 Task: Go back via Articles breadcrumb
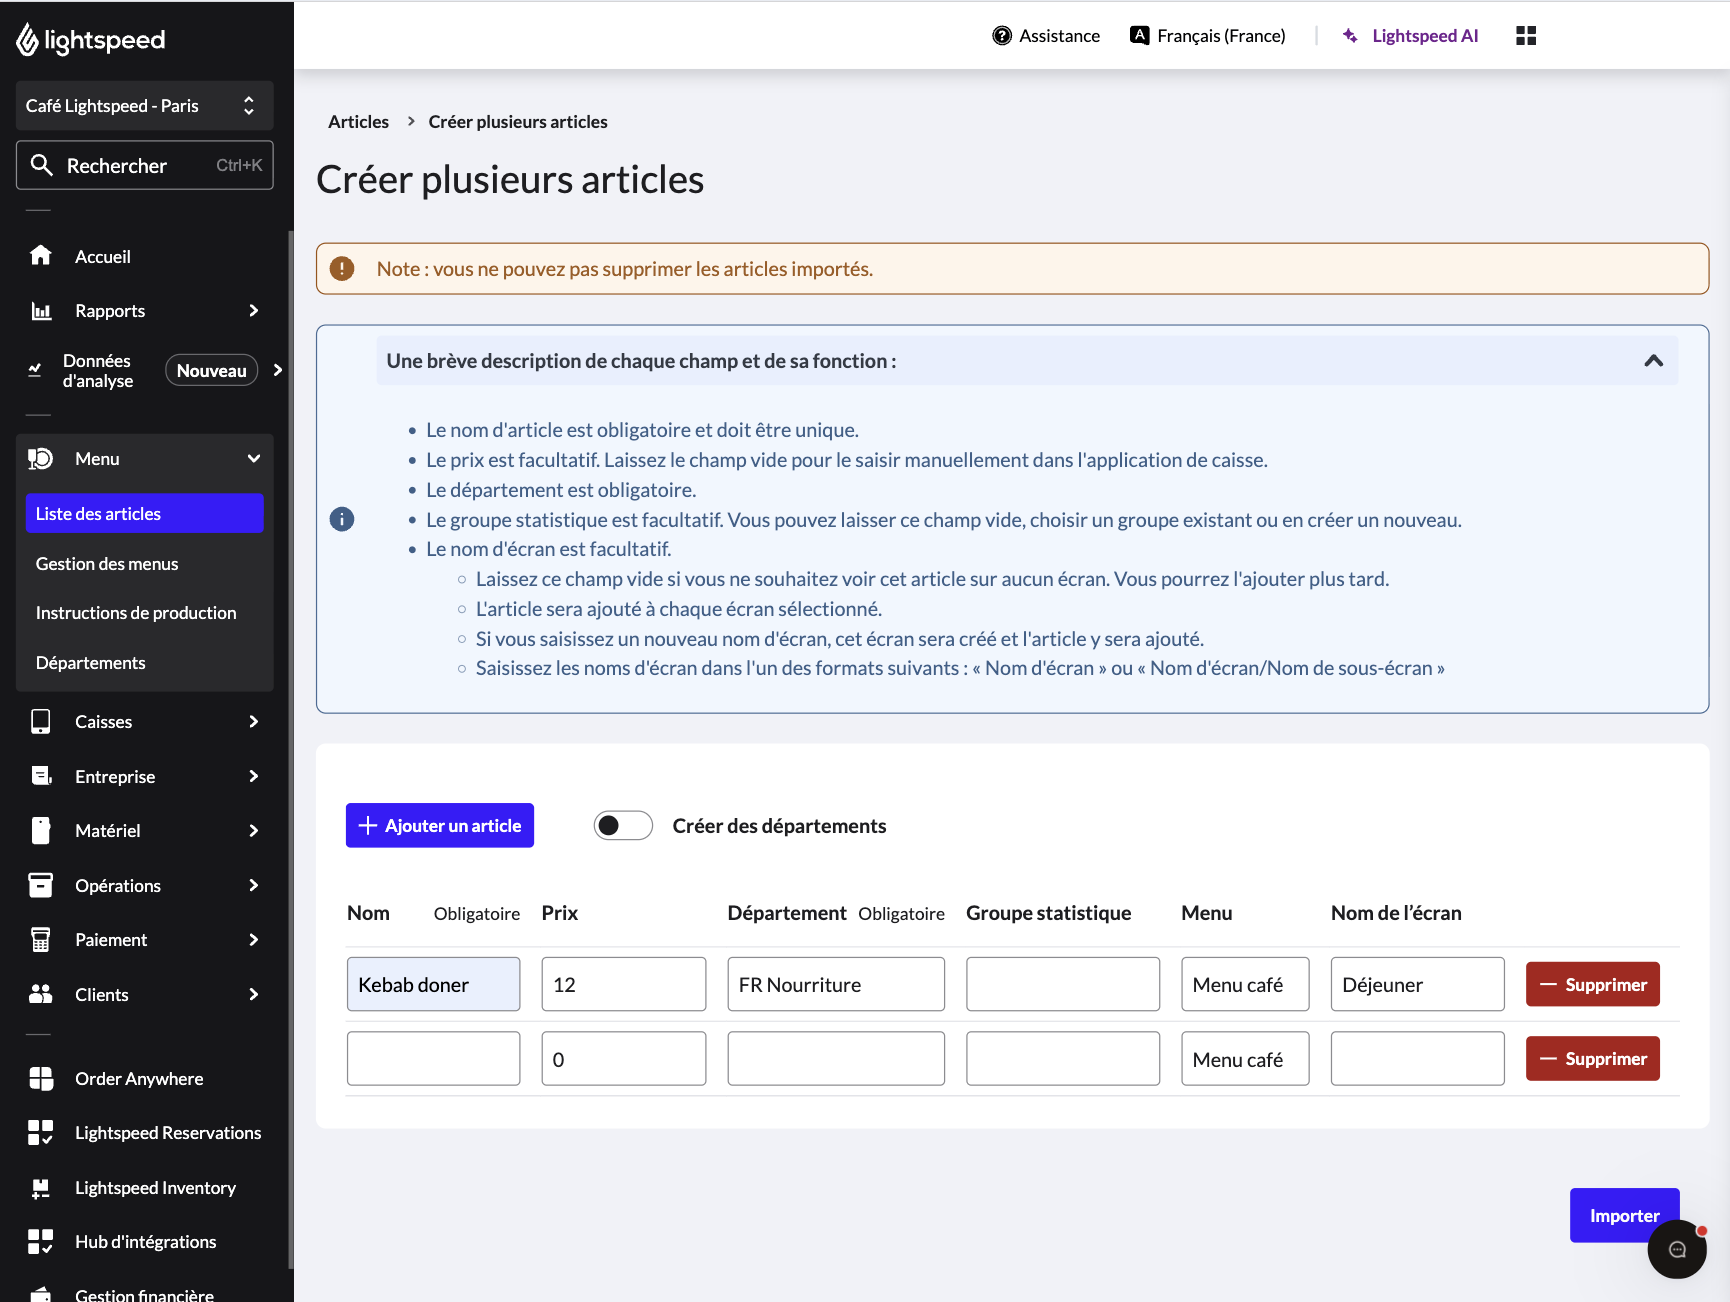358,121
